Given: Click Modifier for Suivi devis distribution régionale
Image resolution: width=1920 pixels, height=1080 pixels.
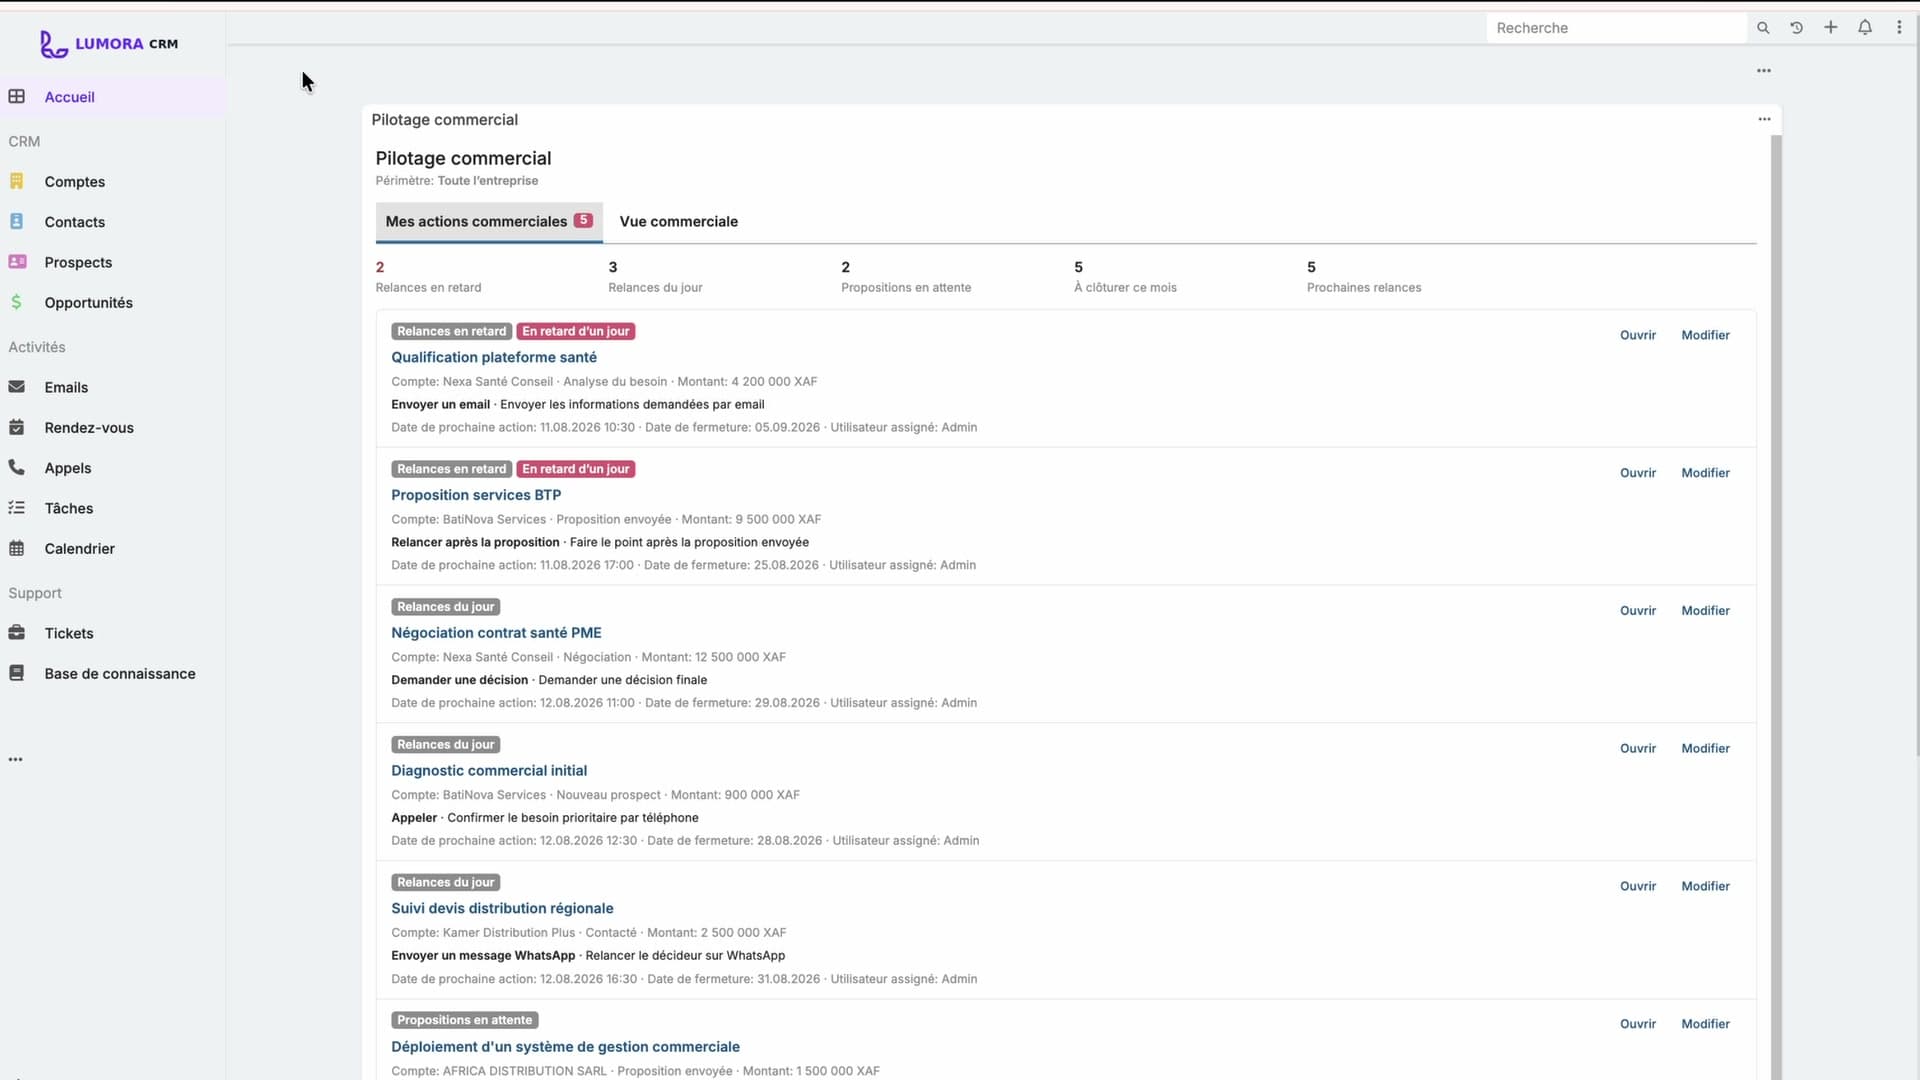Looking at the screenshot, I should click(1705, 887).
